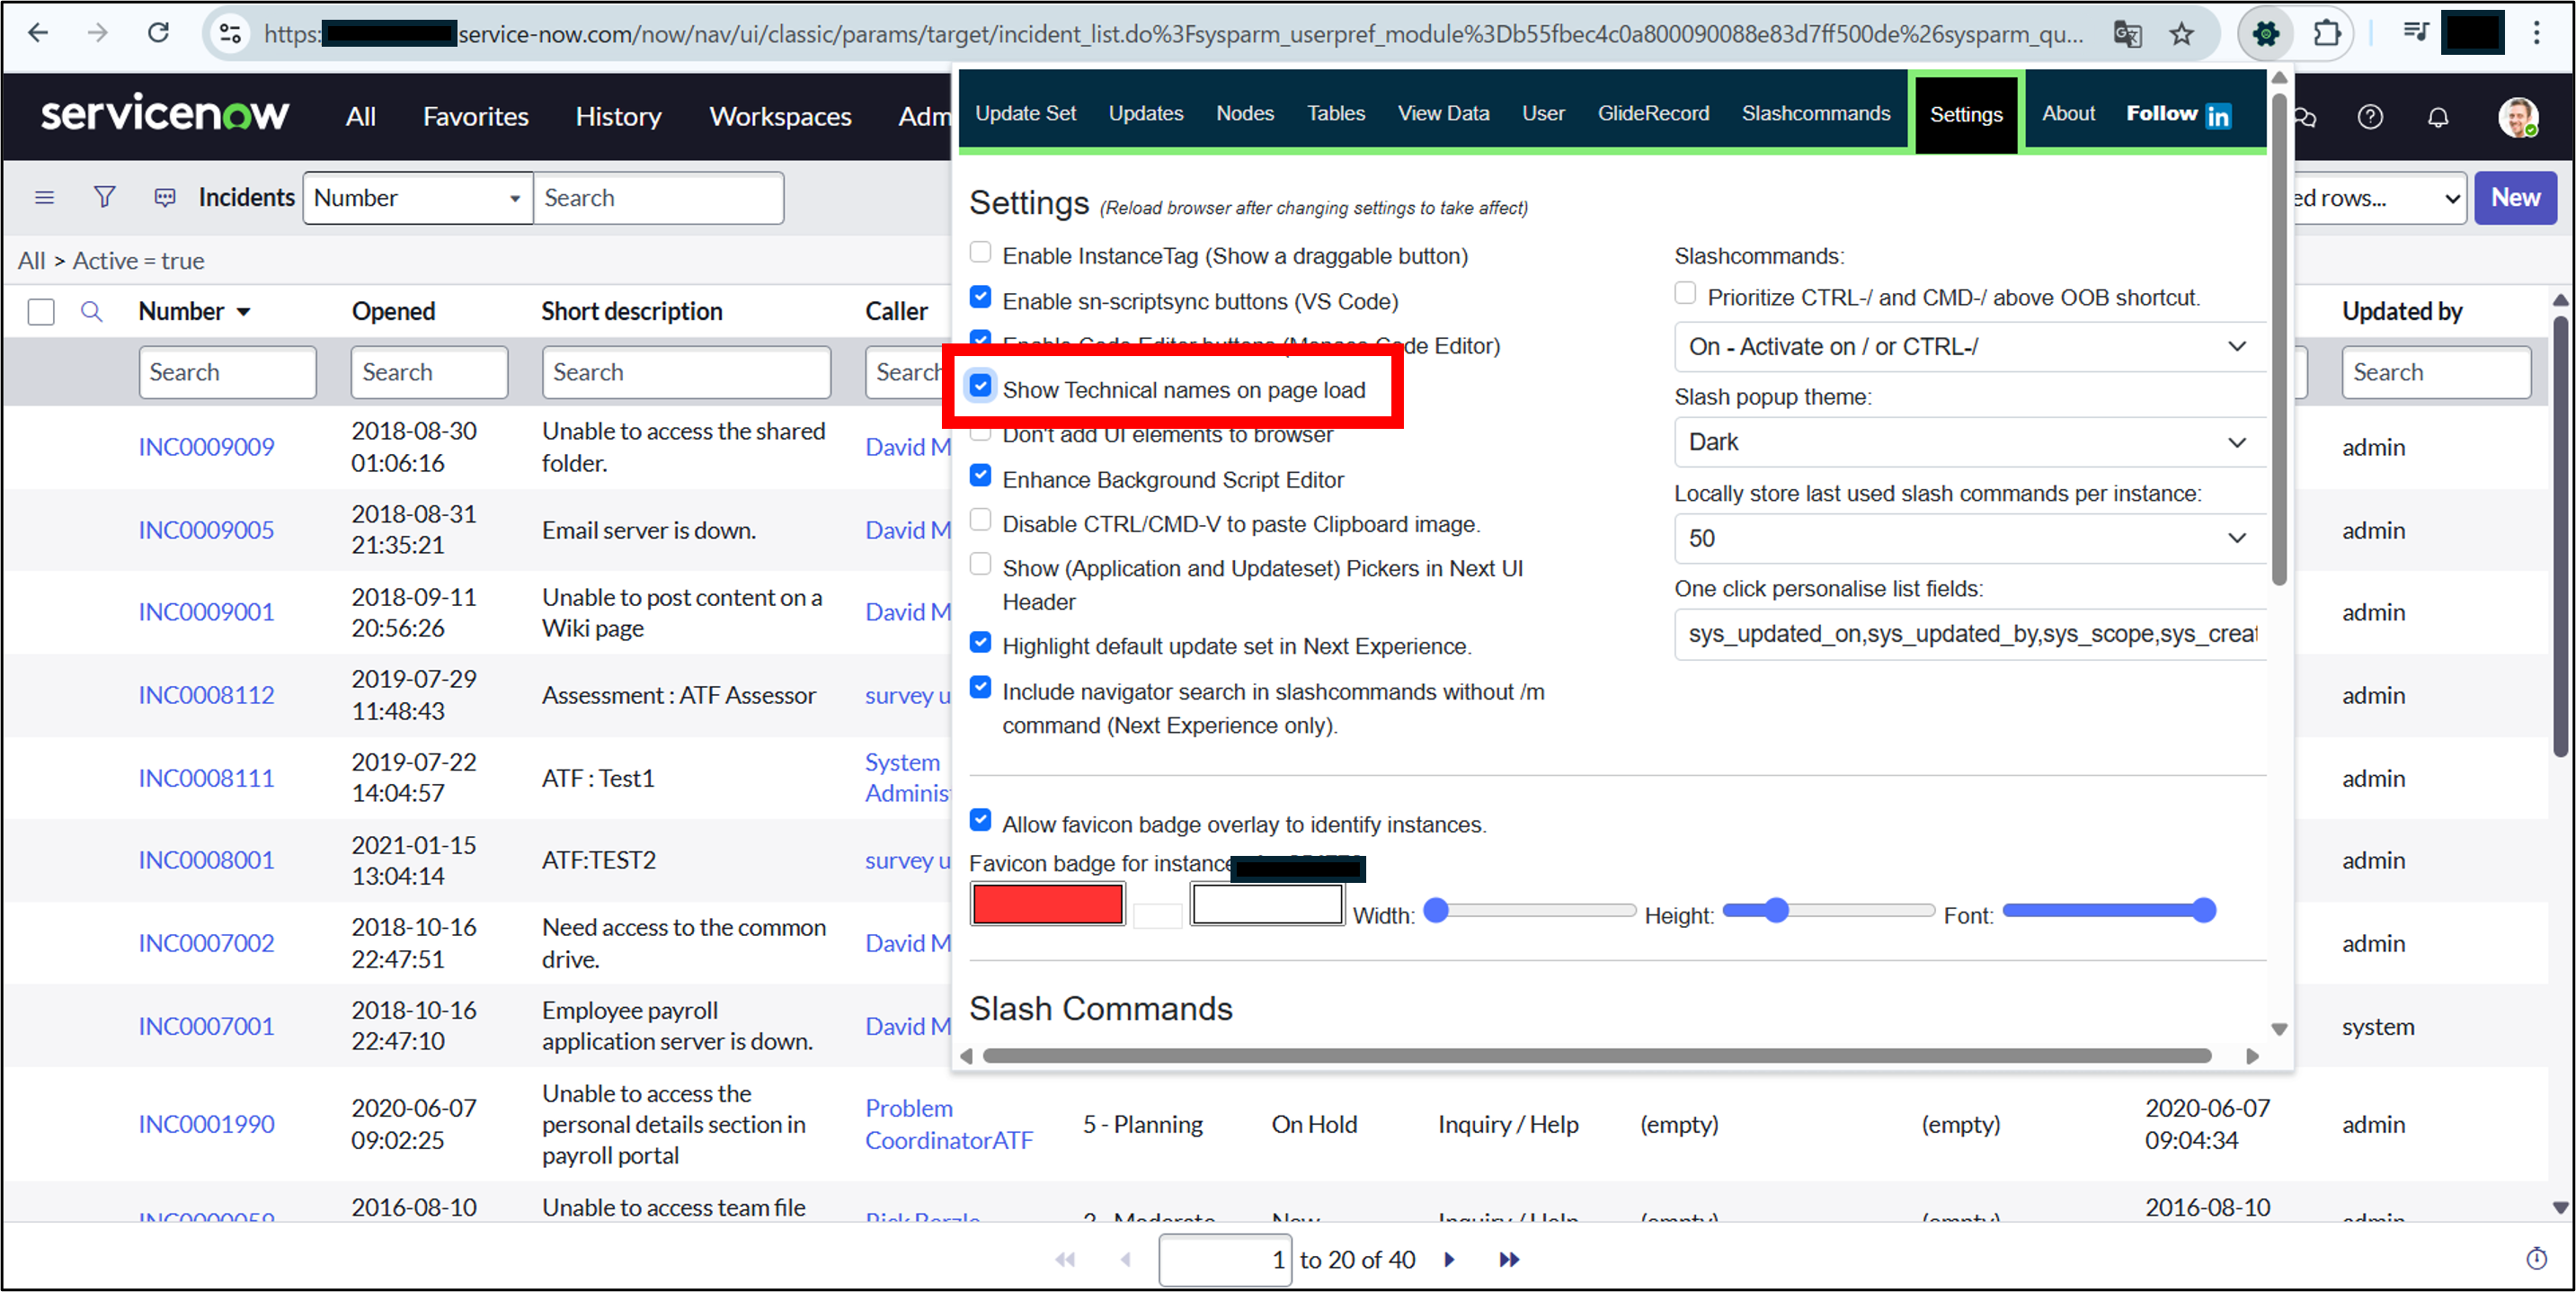Open the Chrome three-dot menu
Viewport: 2576px width, 1292px height.
[x=2536, y=33]
